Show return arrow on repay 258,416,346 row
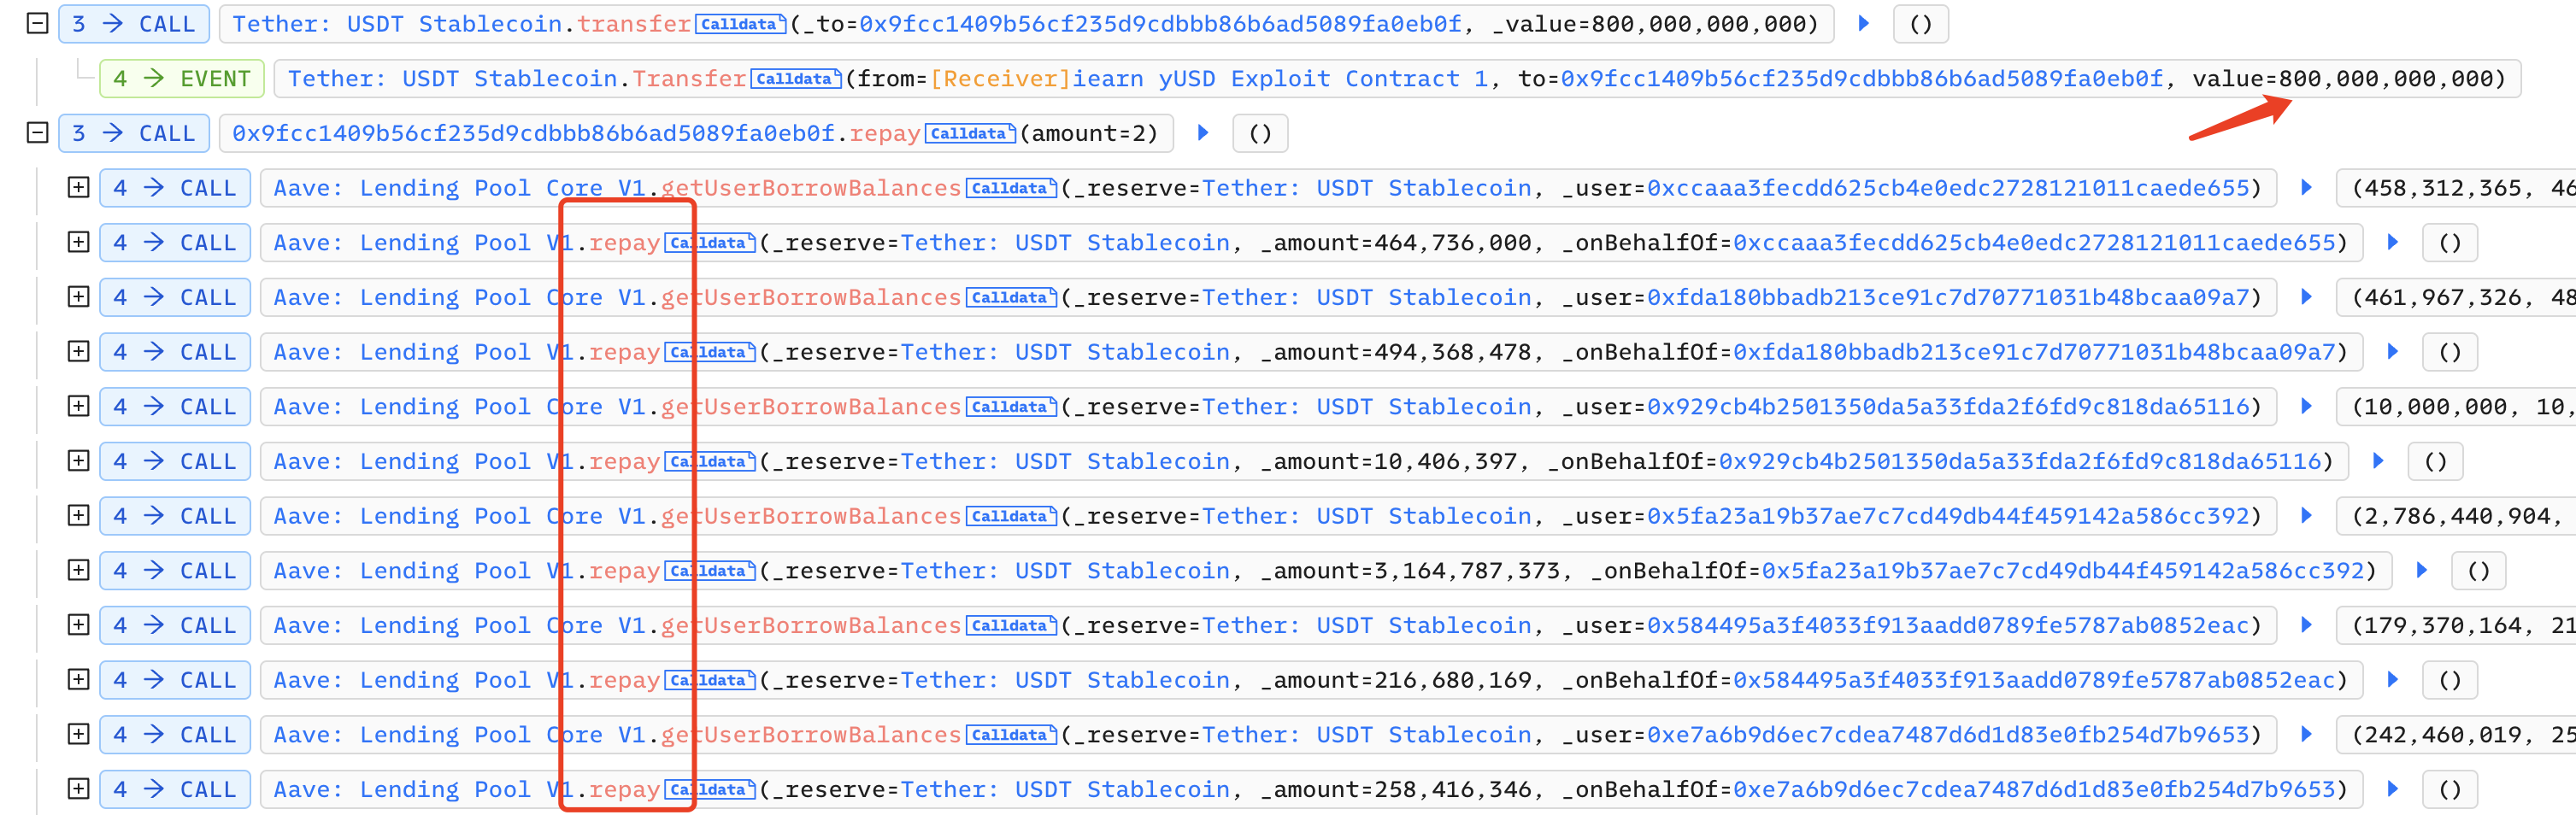The width and height of the screenshot is (2576, 815). point(2392,788)
